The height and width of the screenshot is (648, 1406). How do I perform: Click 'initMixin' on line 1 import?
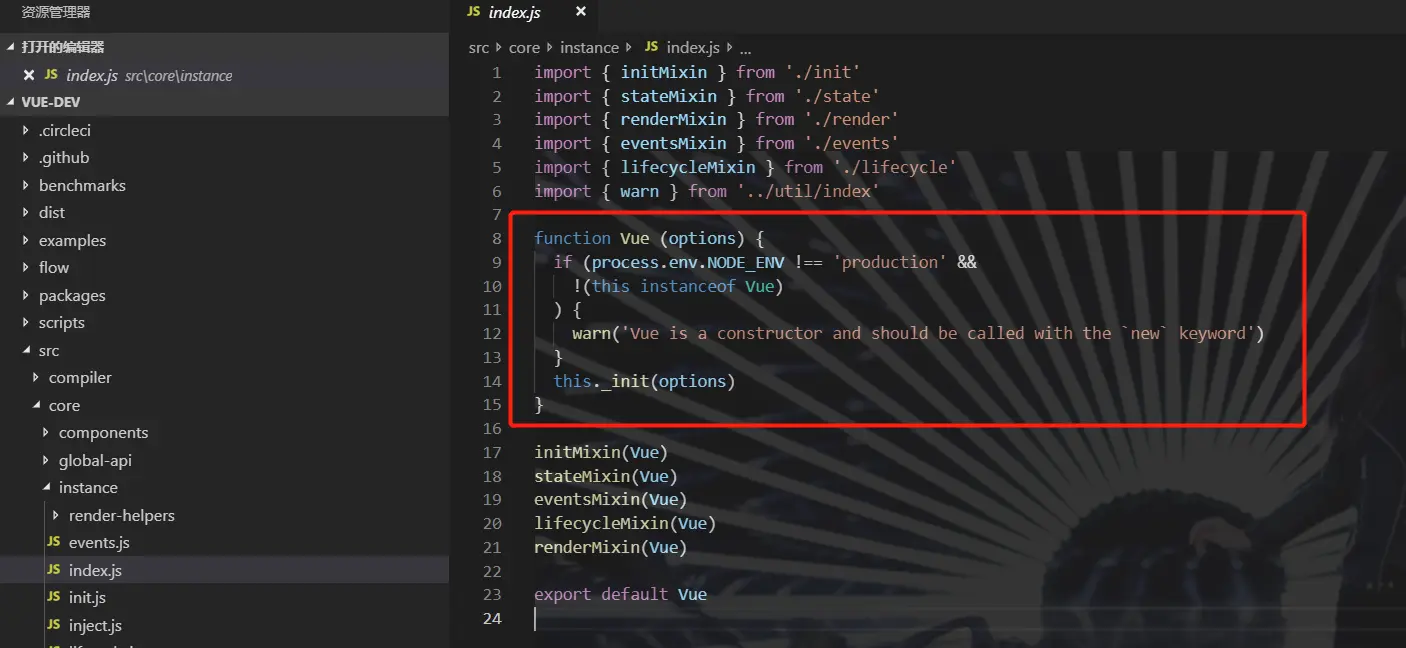pyautogui.click(x=663, y=72)
